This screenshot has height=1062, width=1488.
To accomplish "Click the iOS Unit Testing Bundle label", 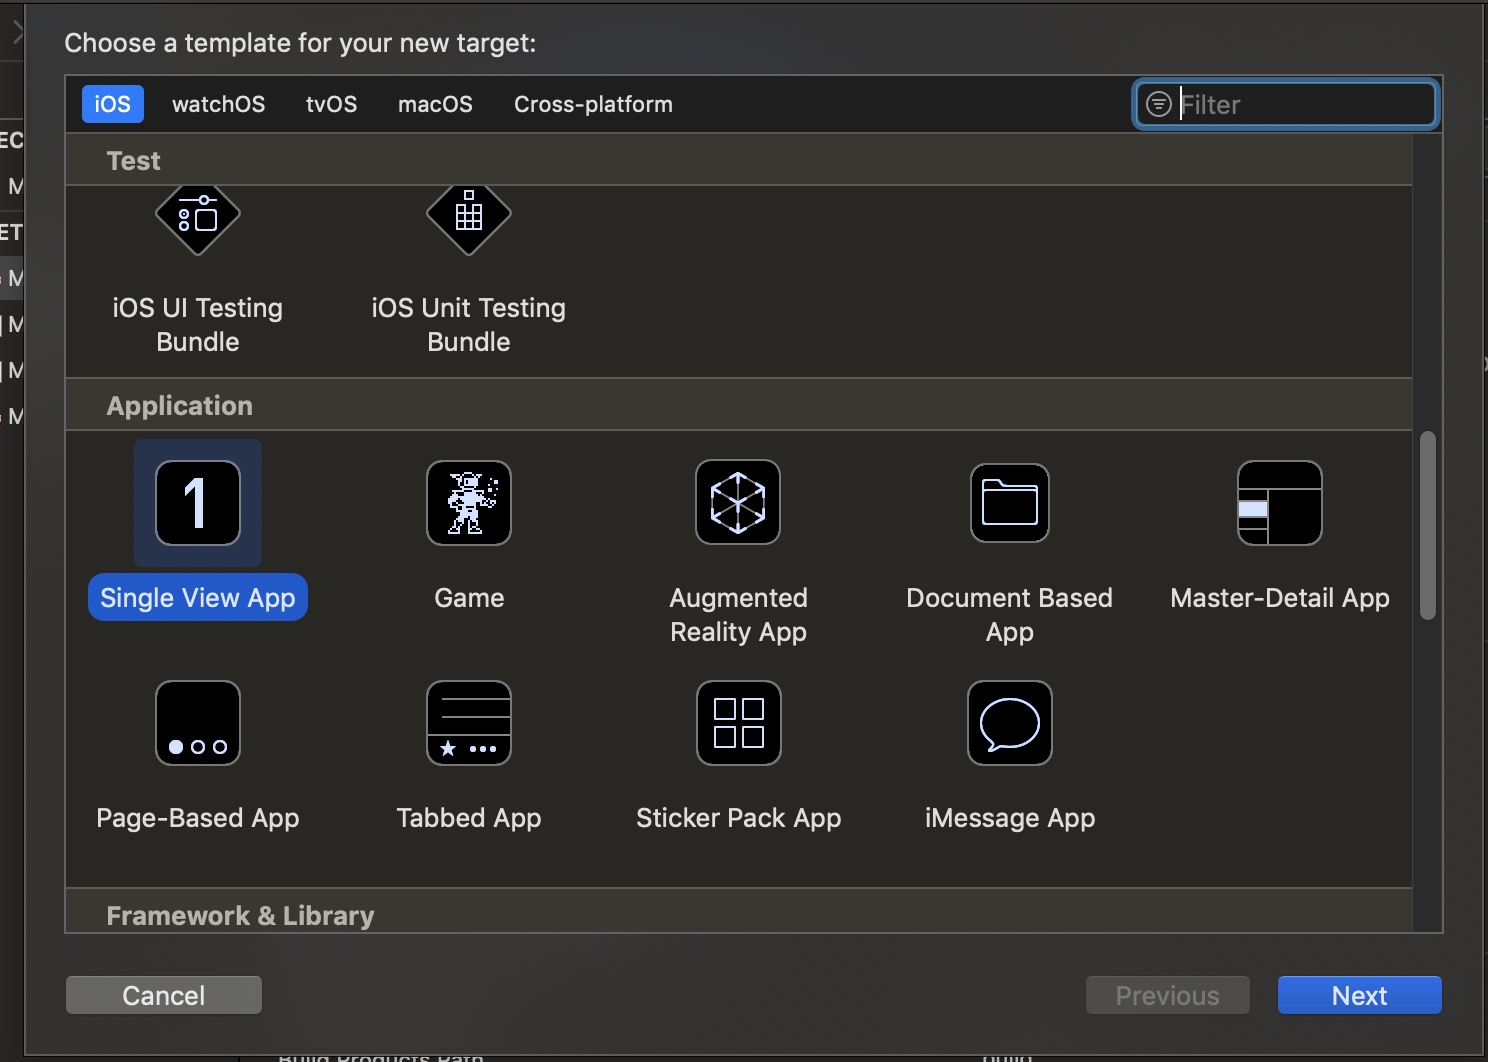I will (x=469, y=324).
